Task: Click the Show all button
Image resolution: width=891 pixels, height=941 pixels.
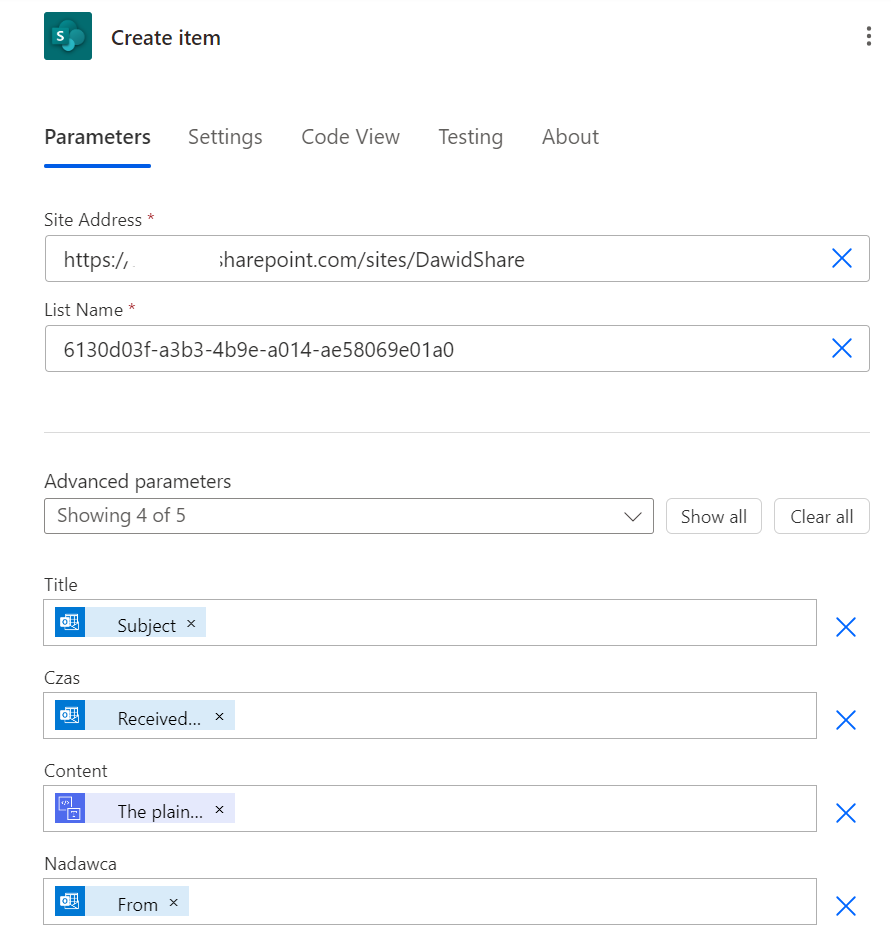Action: [x=713, y=517]
